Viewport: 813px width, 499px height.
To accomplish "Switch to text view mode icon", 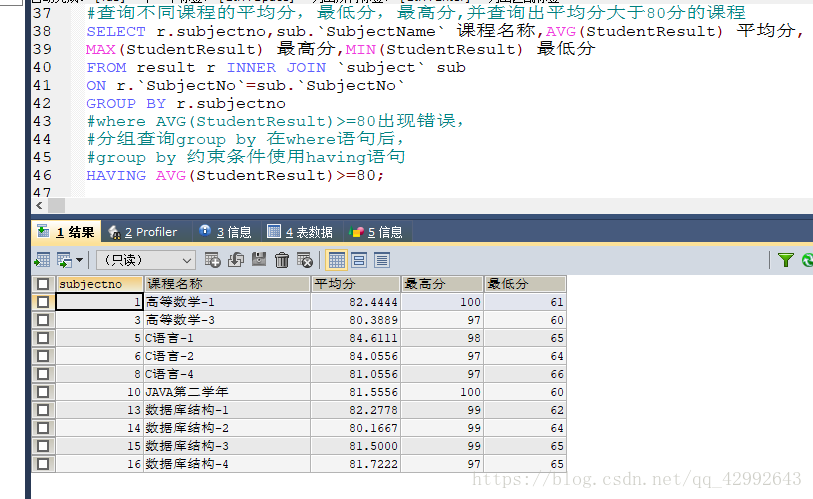I will coord(382,260).
